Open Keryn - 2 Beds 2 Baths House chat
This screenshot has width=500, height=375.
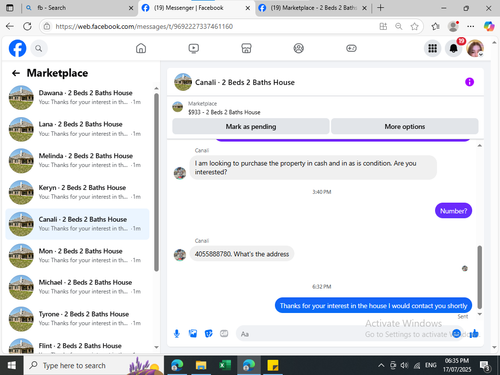[77, 192]
